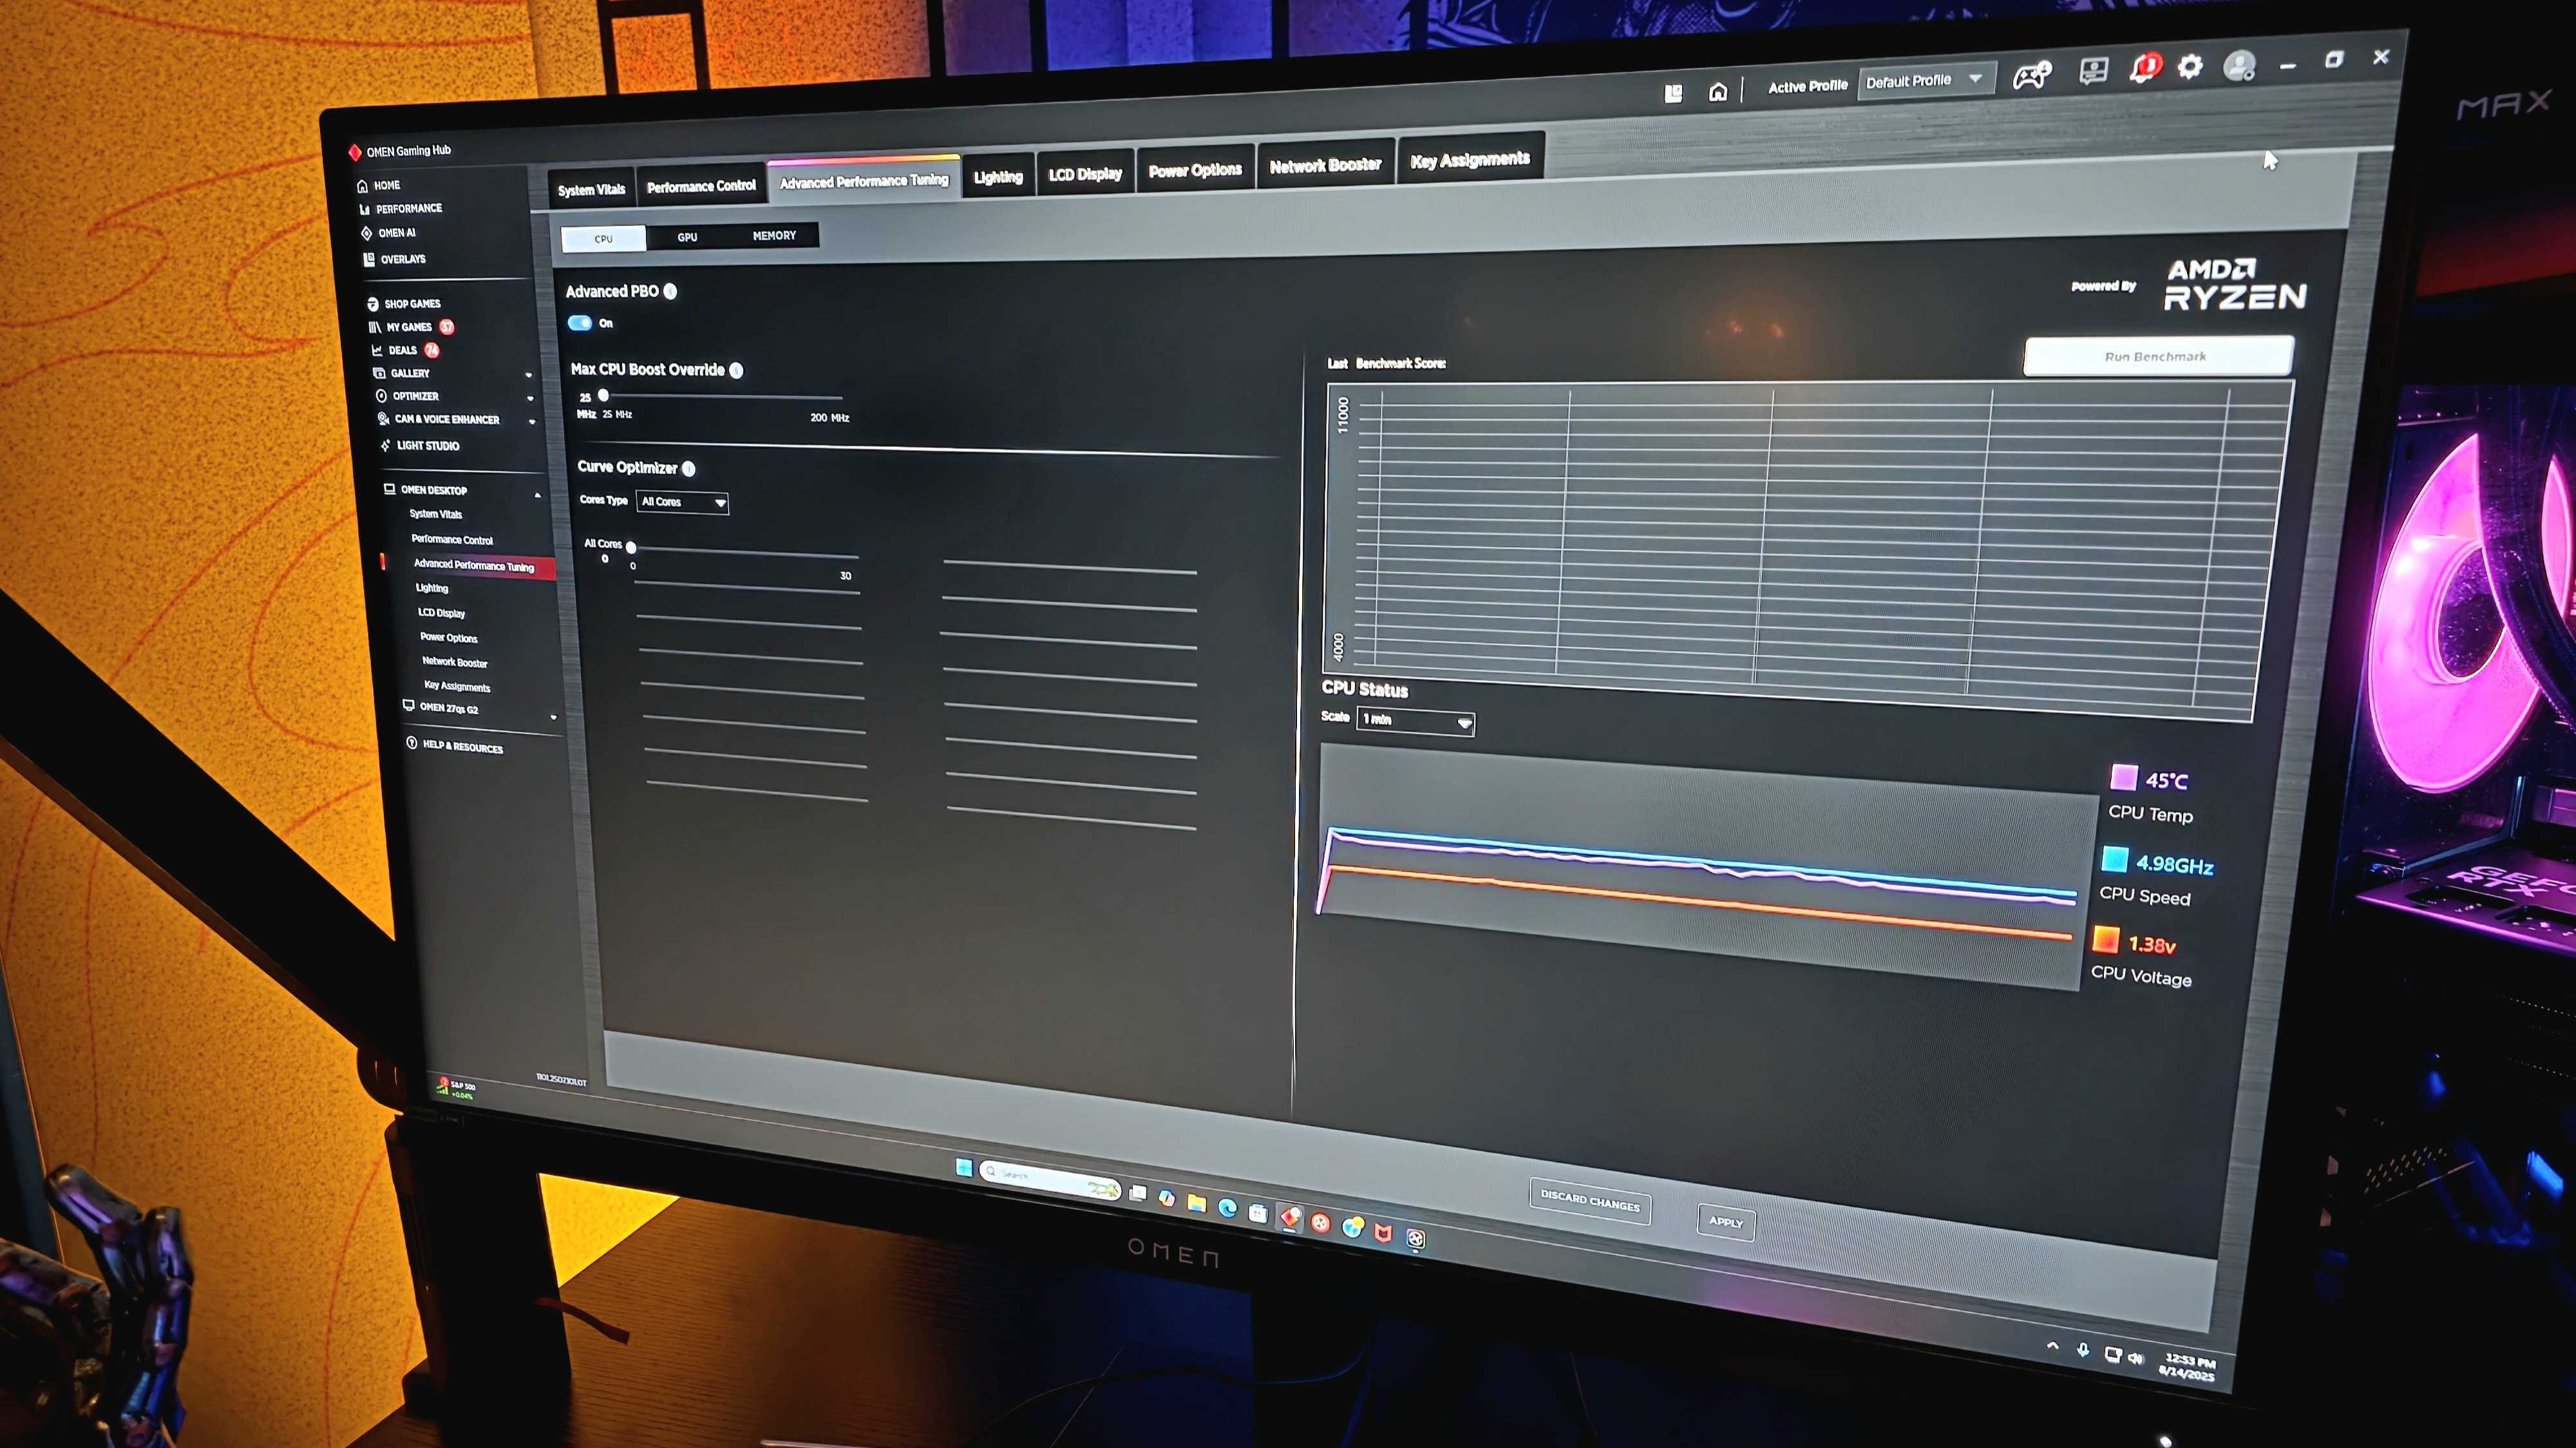Launch Microsoft Edge from the taskbar
The width and height of the screenshot is (2576, 1448).
pos(1227,1208)
